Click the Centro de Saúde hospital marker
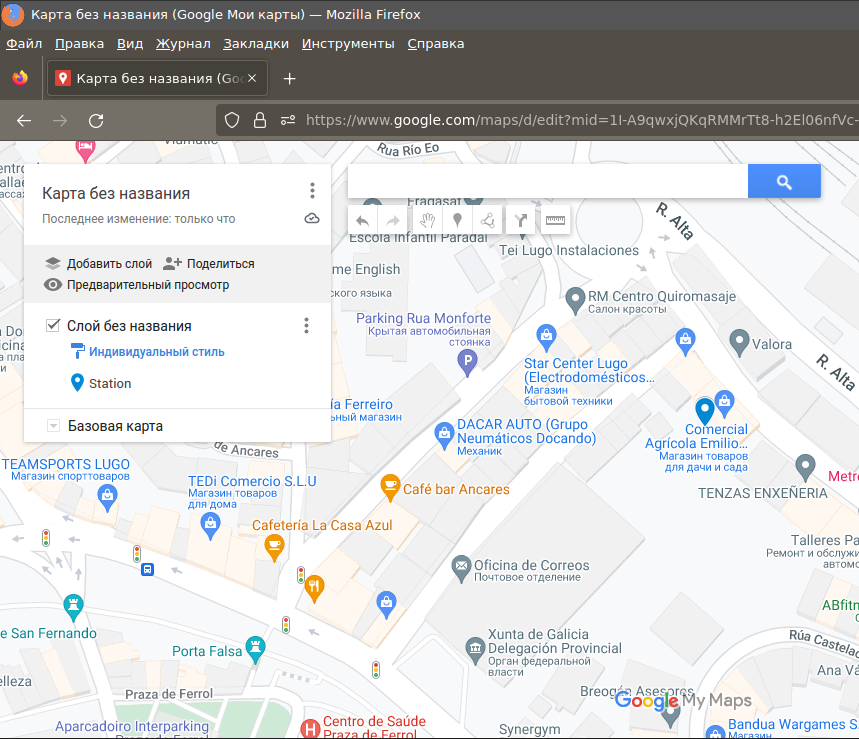 (311, 729)
